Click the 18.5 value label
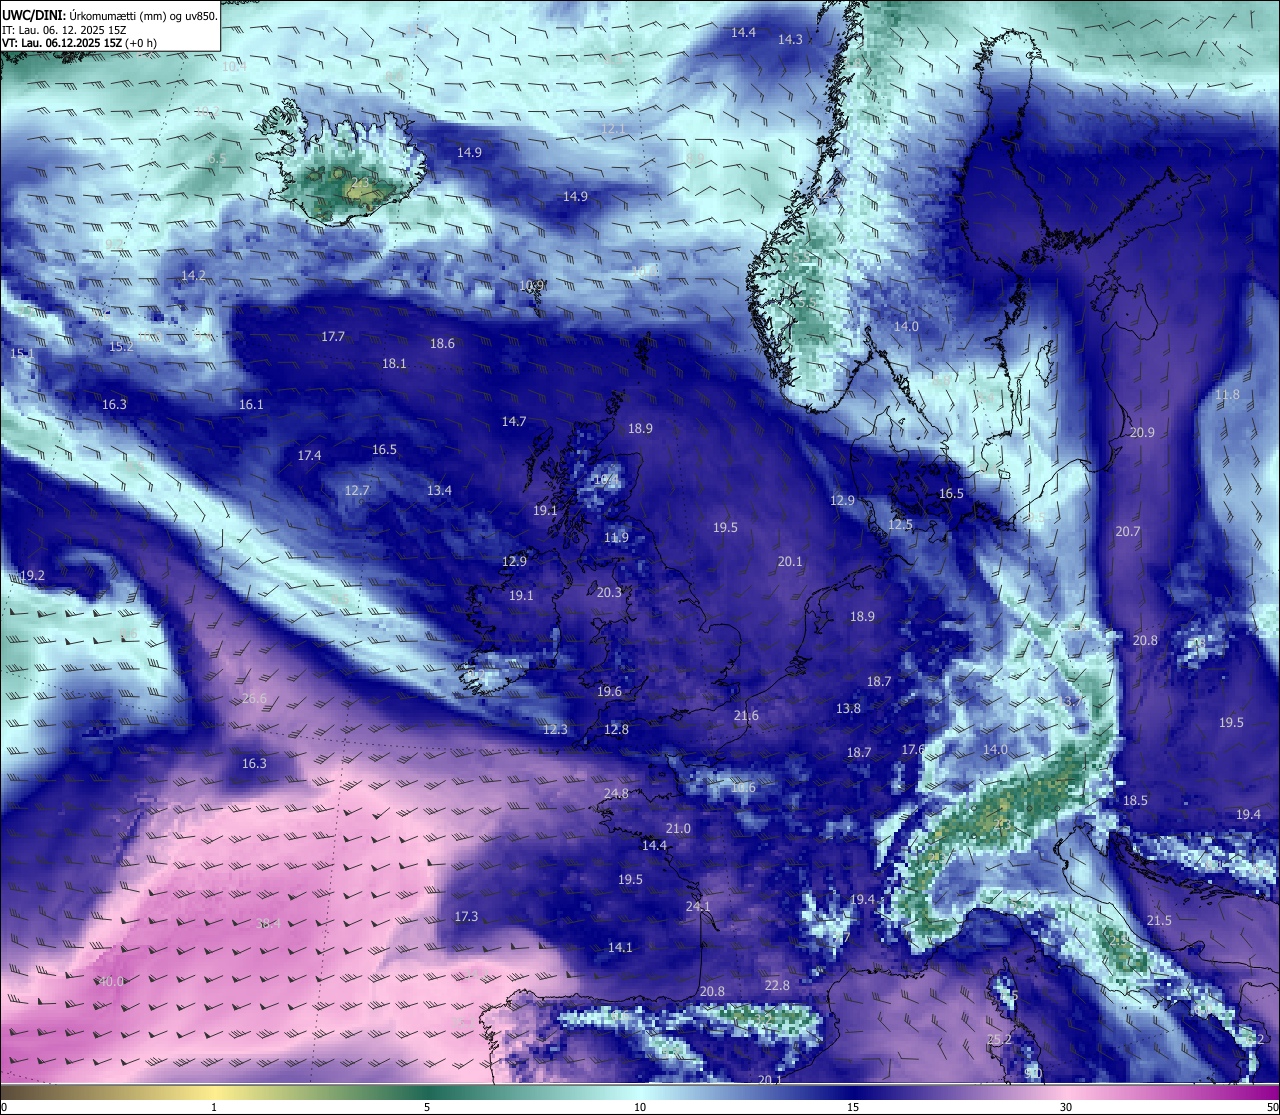The height and width of the screenshot is (1115, 1280). (1135, 800)
